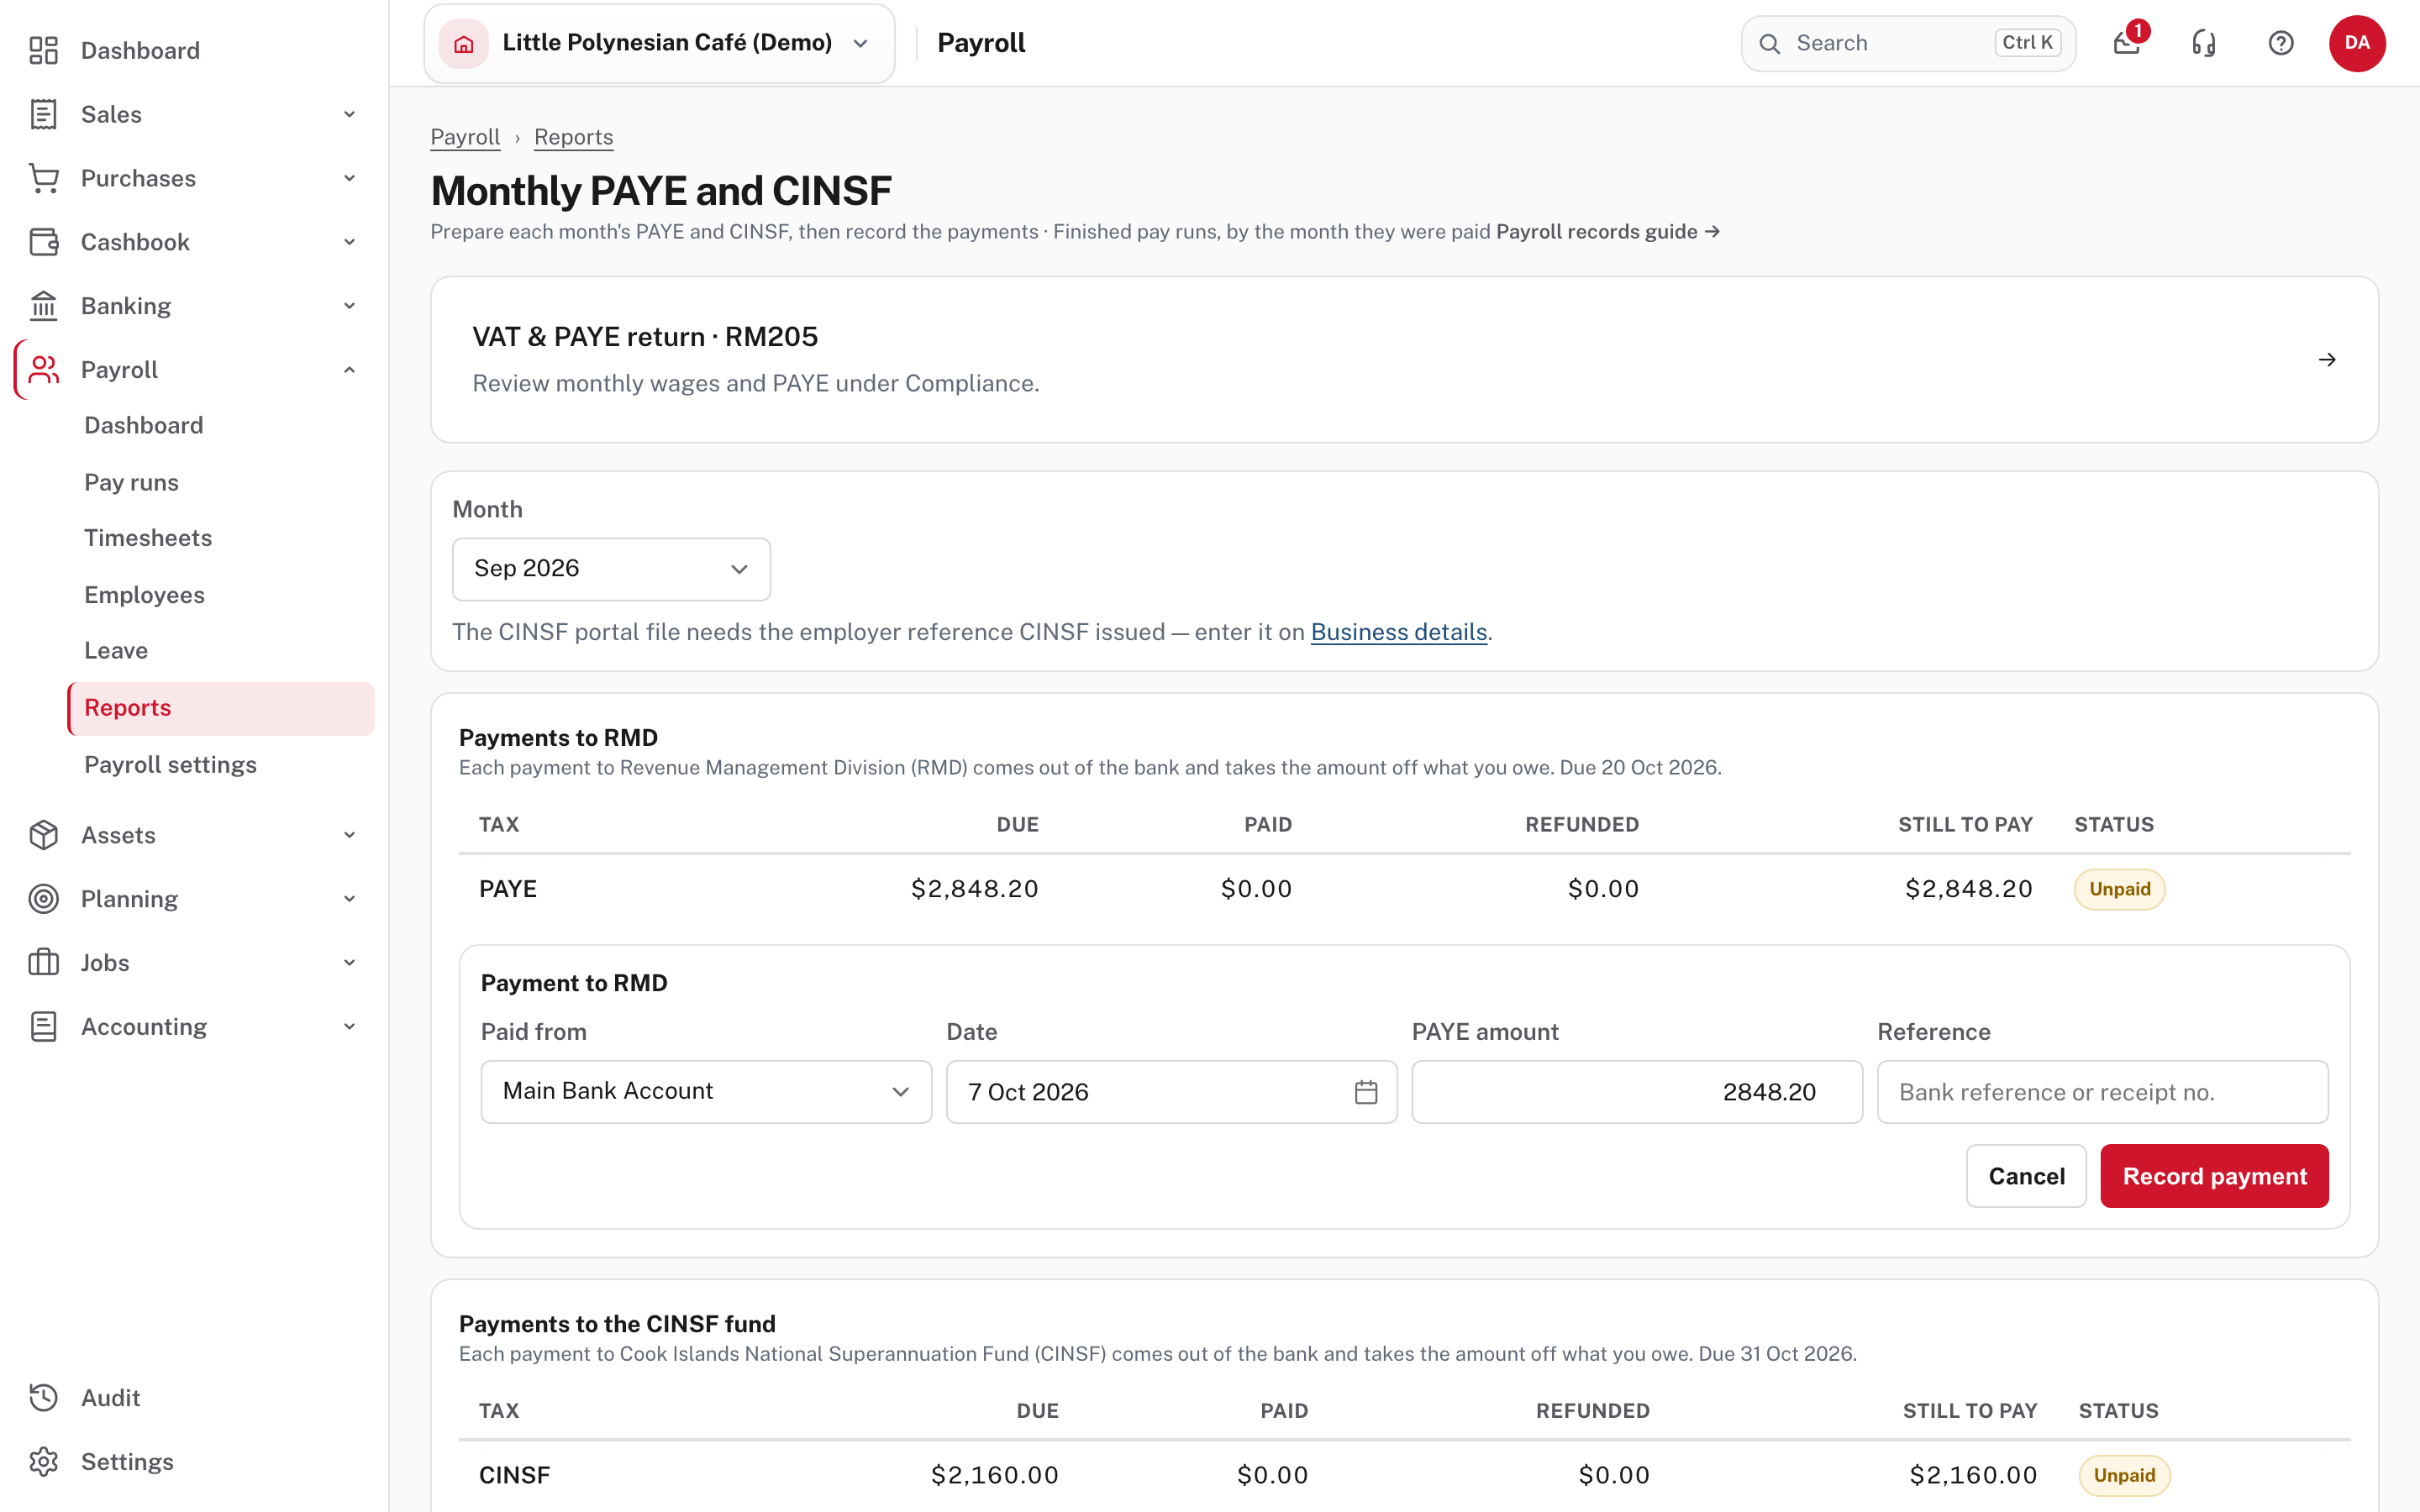2420x1512 pixels.
Task: Click the Jobs briefcase icon
Action: (43, 963)
